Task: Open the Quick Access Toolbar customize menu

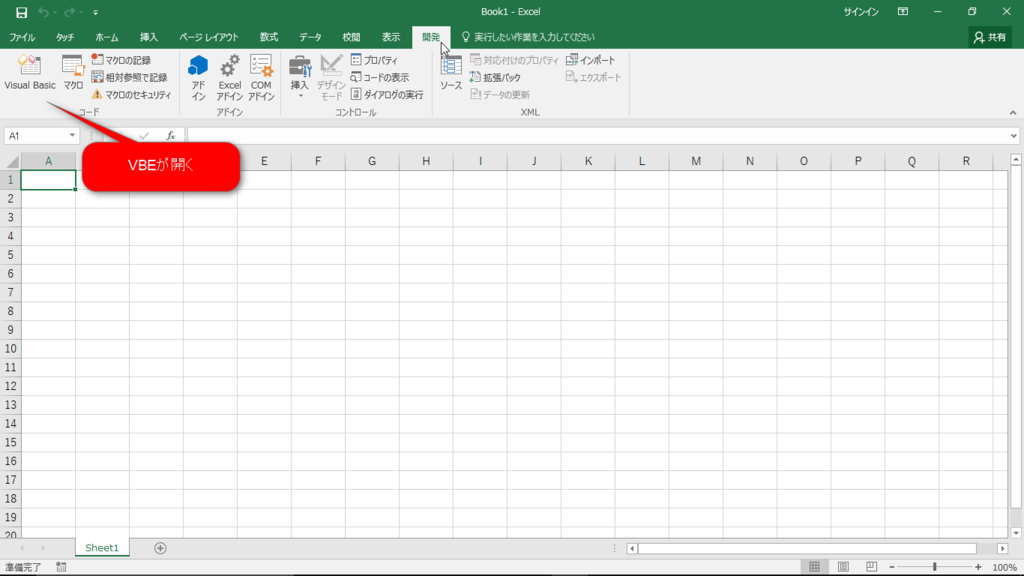Action: [95, 13]
